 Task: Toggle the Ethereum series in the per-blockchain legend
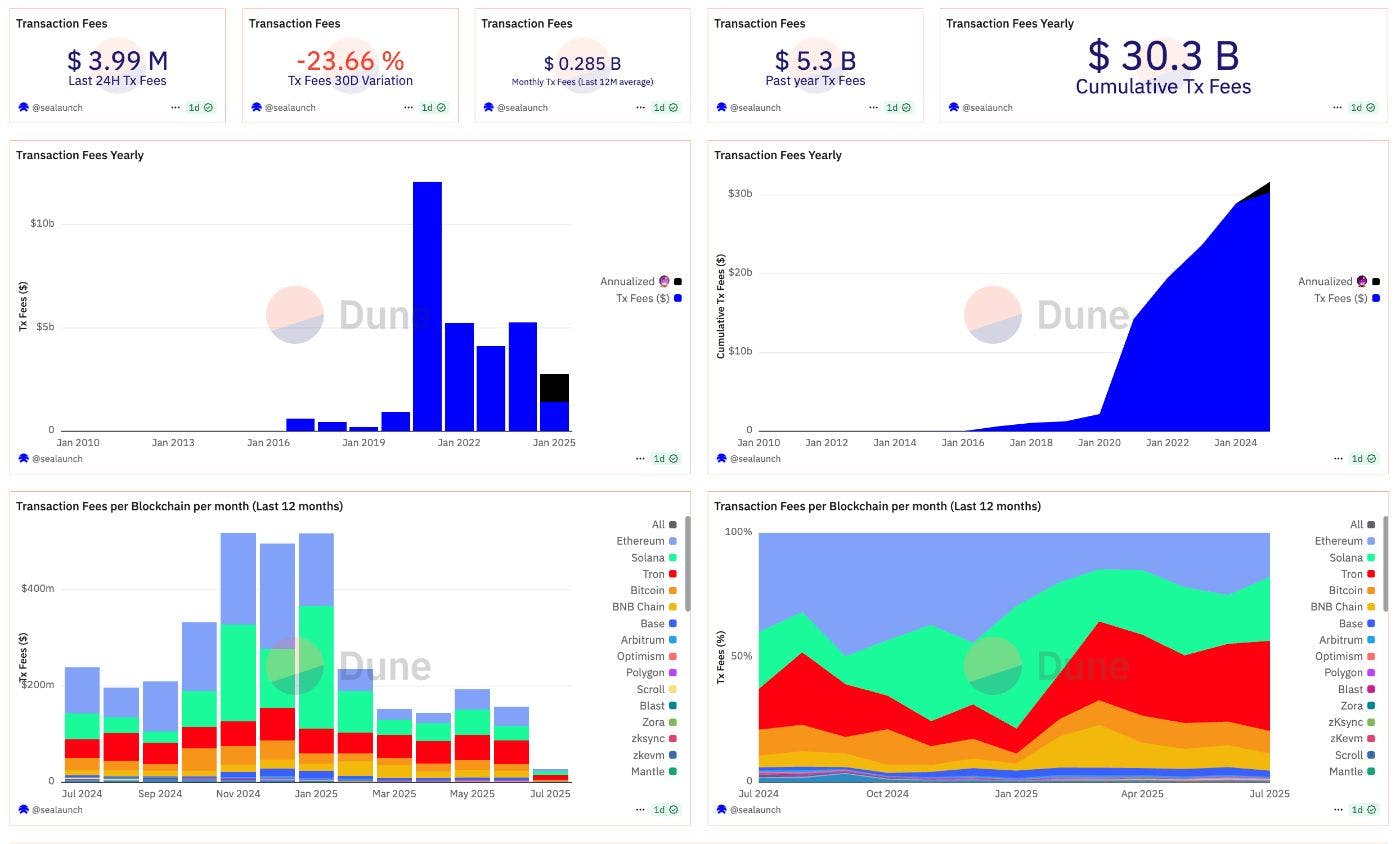pyautogui.click(x=641, y=540)
